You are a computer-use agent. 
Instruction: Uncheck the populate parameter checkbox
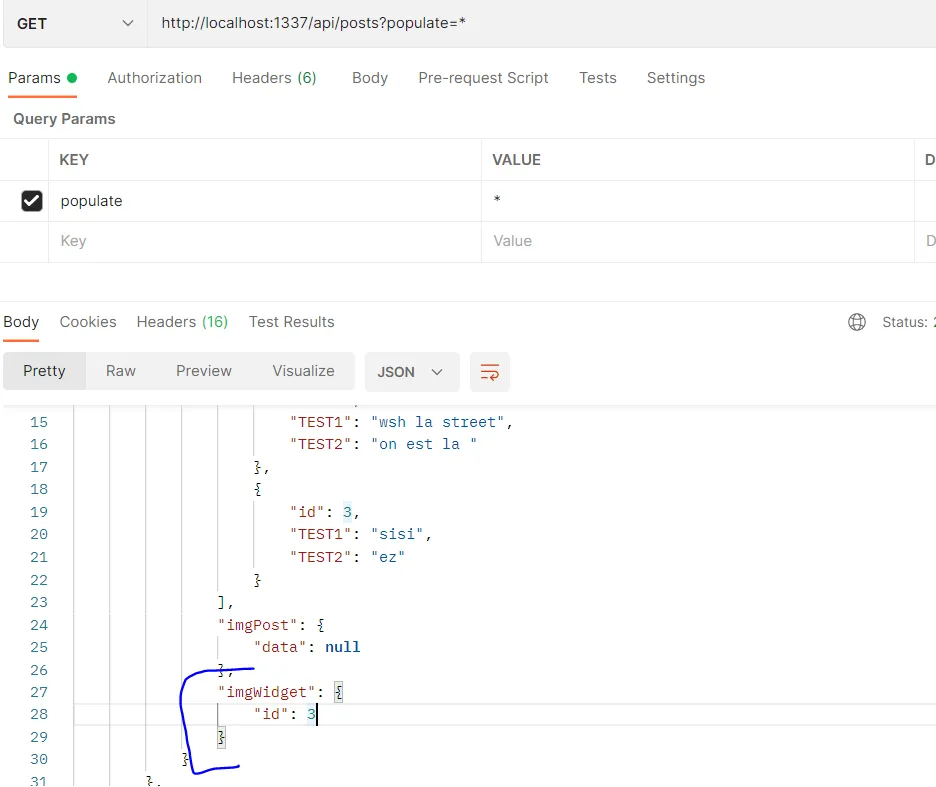(32, 201)
